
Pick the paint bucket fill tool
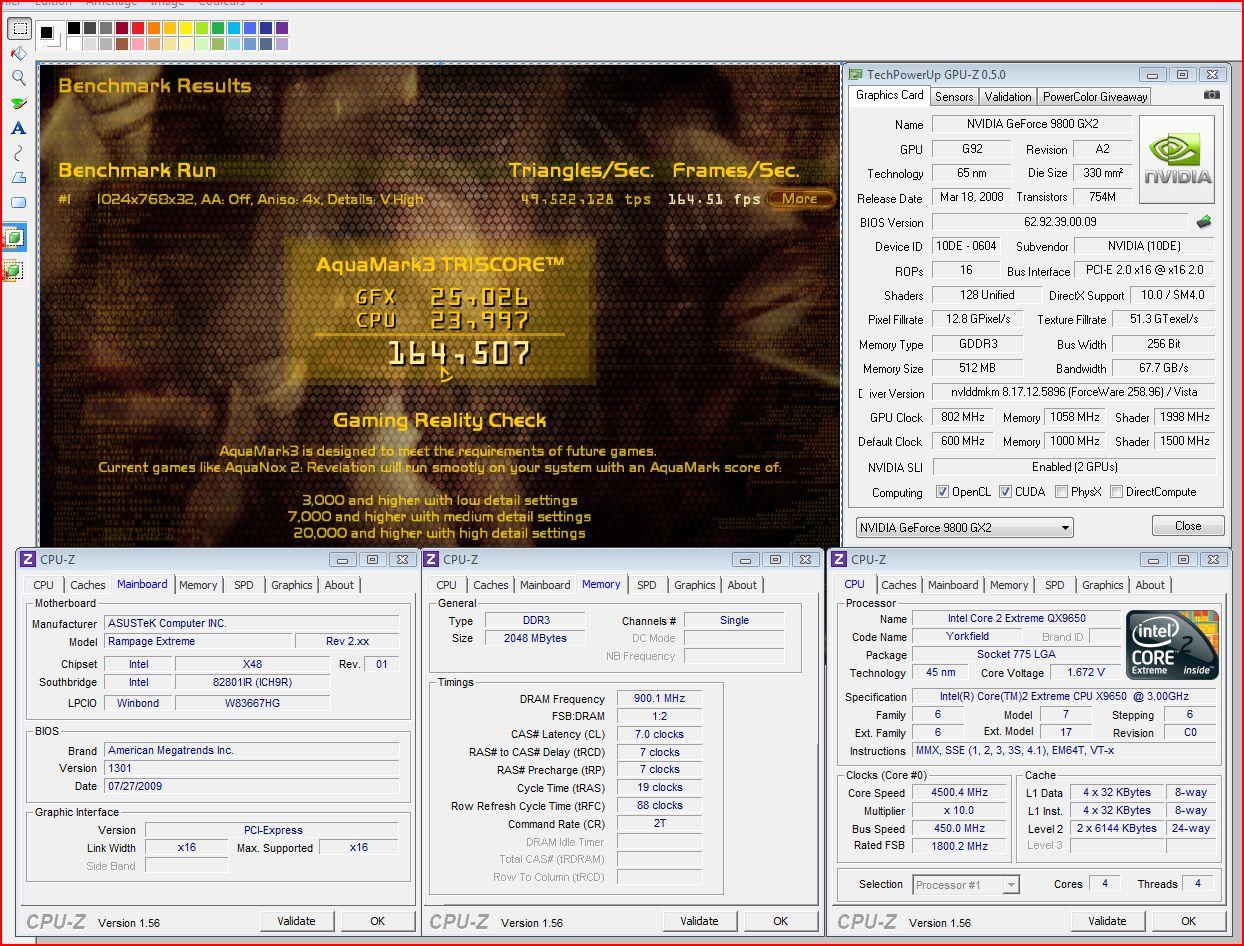[18, 53]
